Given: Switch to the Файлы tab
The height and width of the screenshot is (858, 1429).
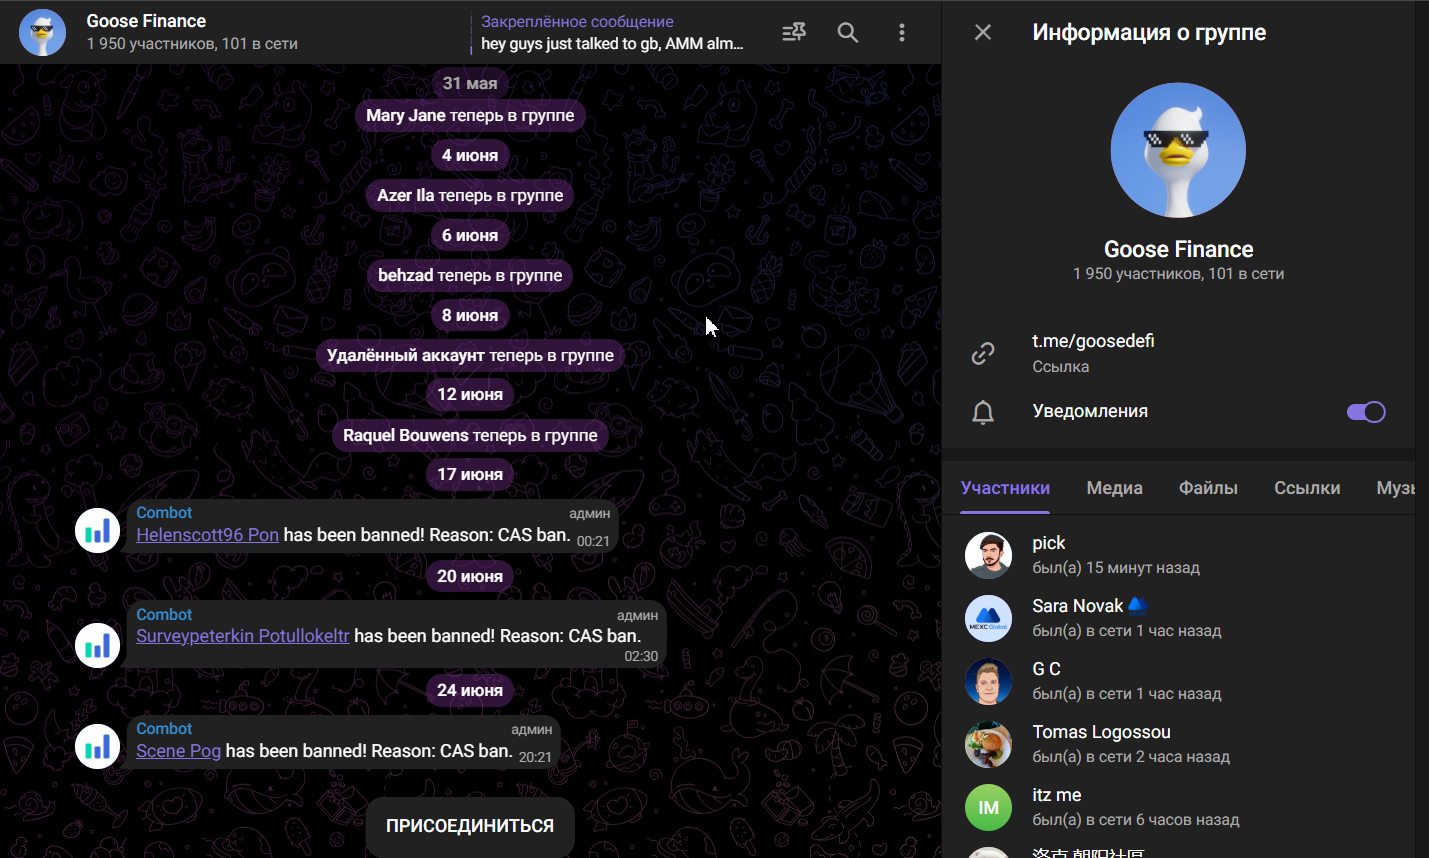Looking at the screenshot, I should tap(1208, 488).
